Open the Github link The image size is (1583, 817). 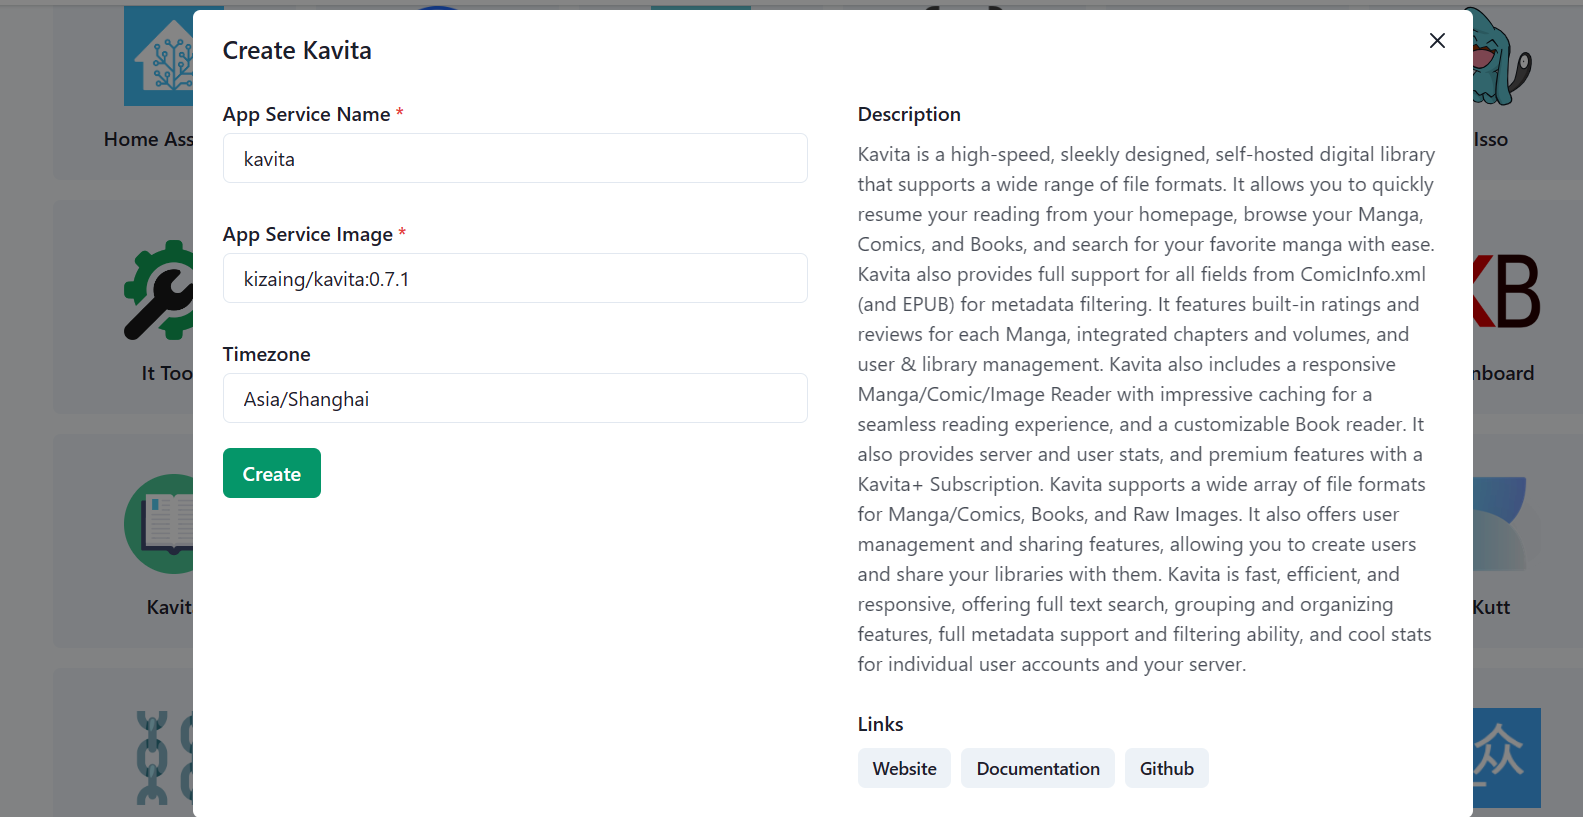pos(1166,769)
